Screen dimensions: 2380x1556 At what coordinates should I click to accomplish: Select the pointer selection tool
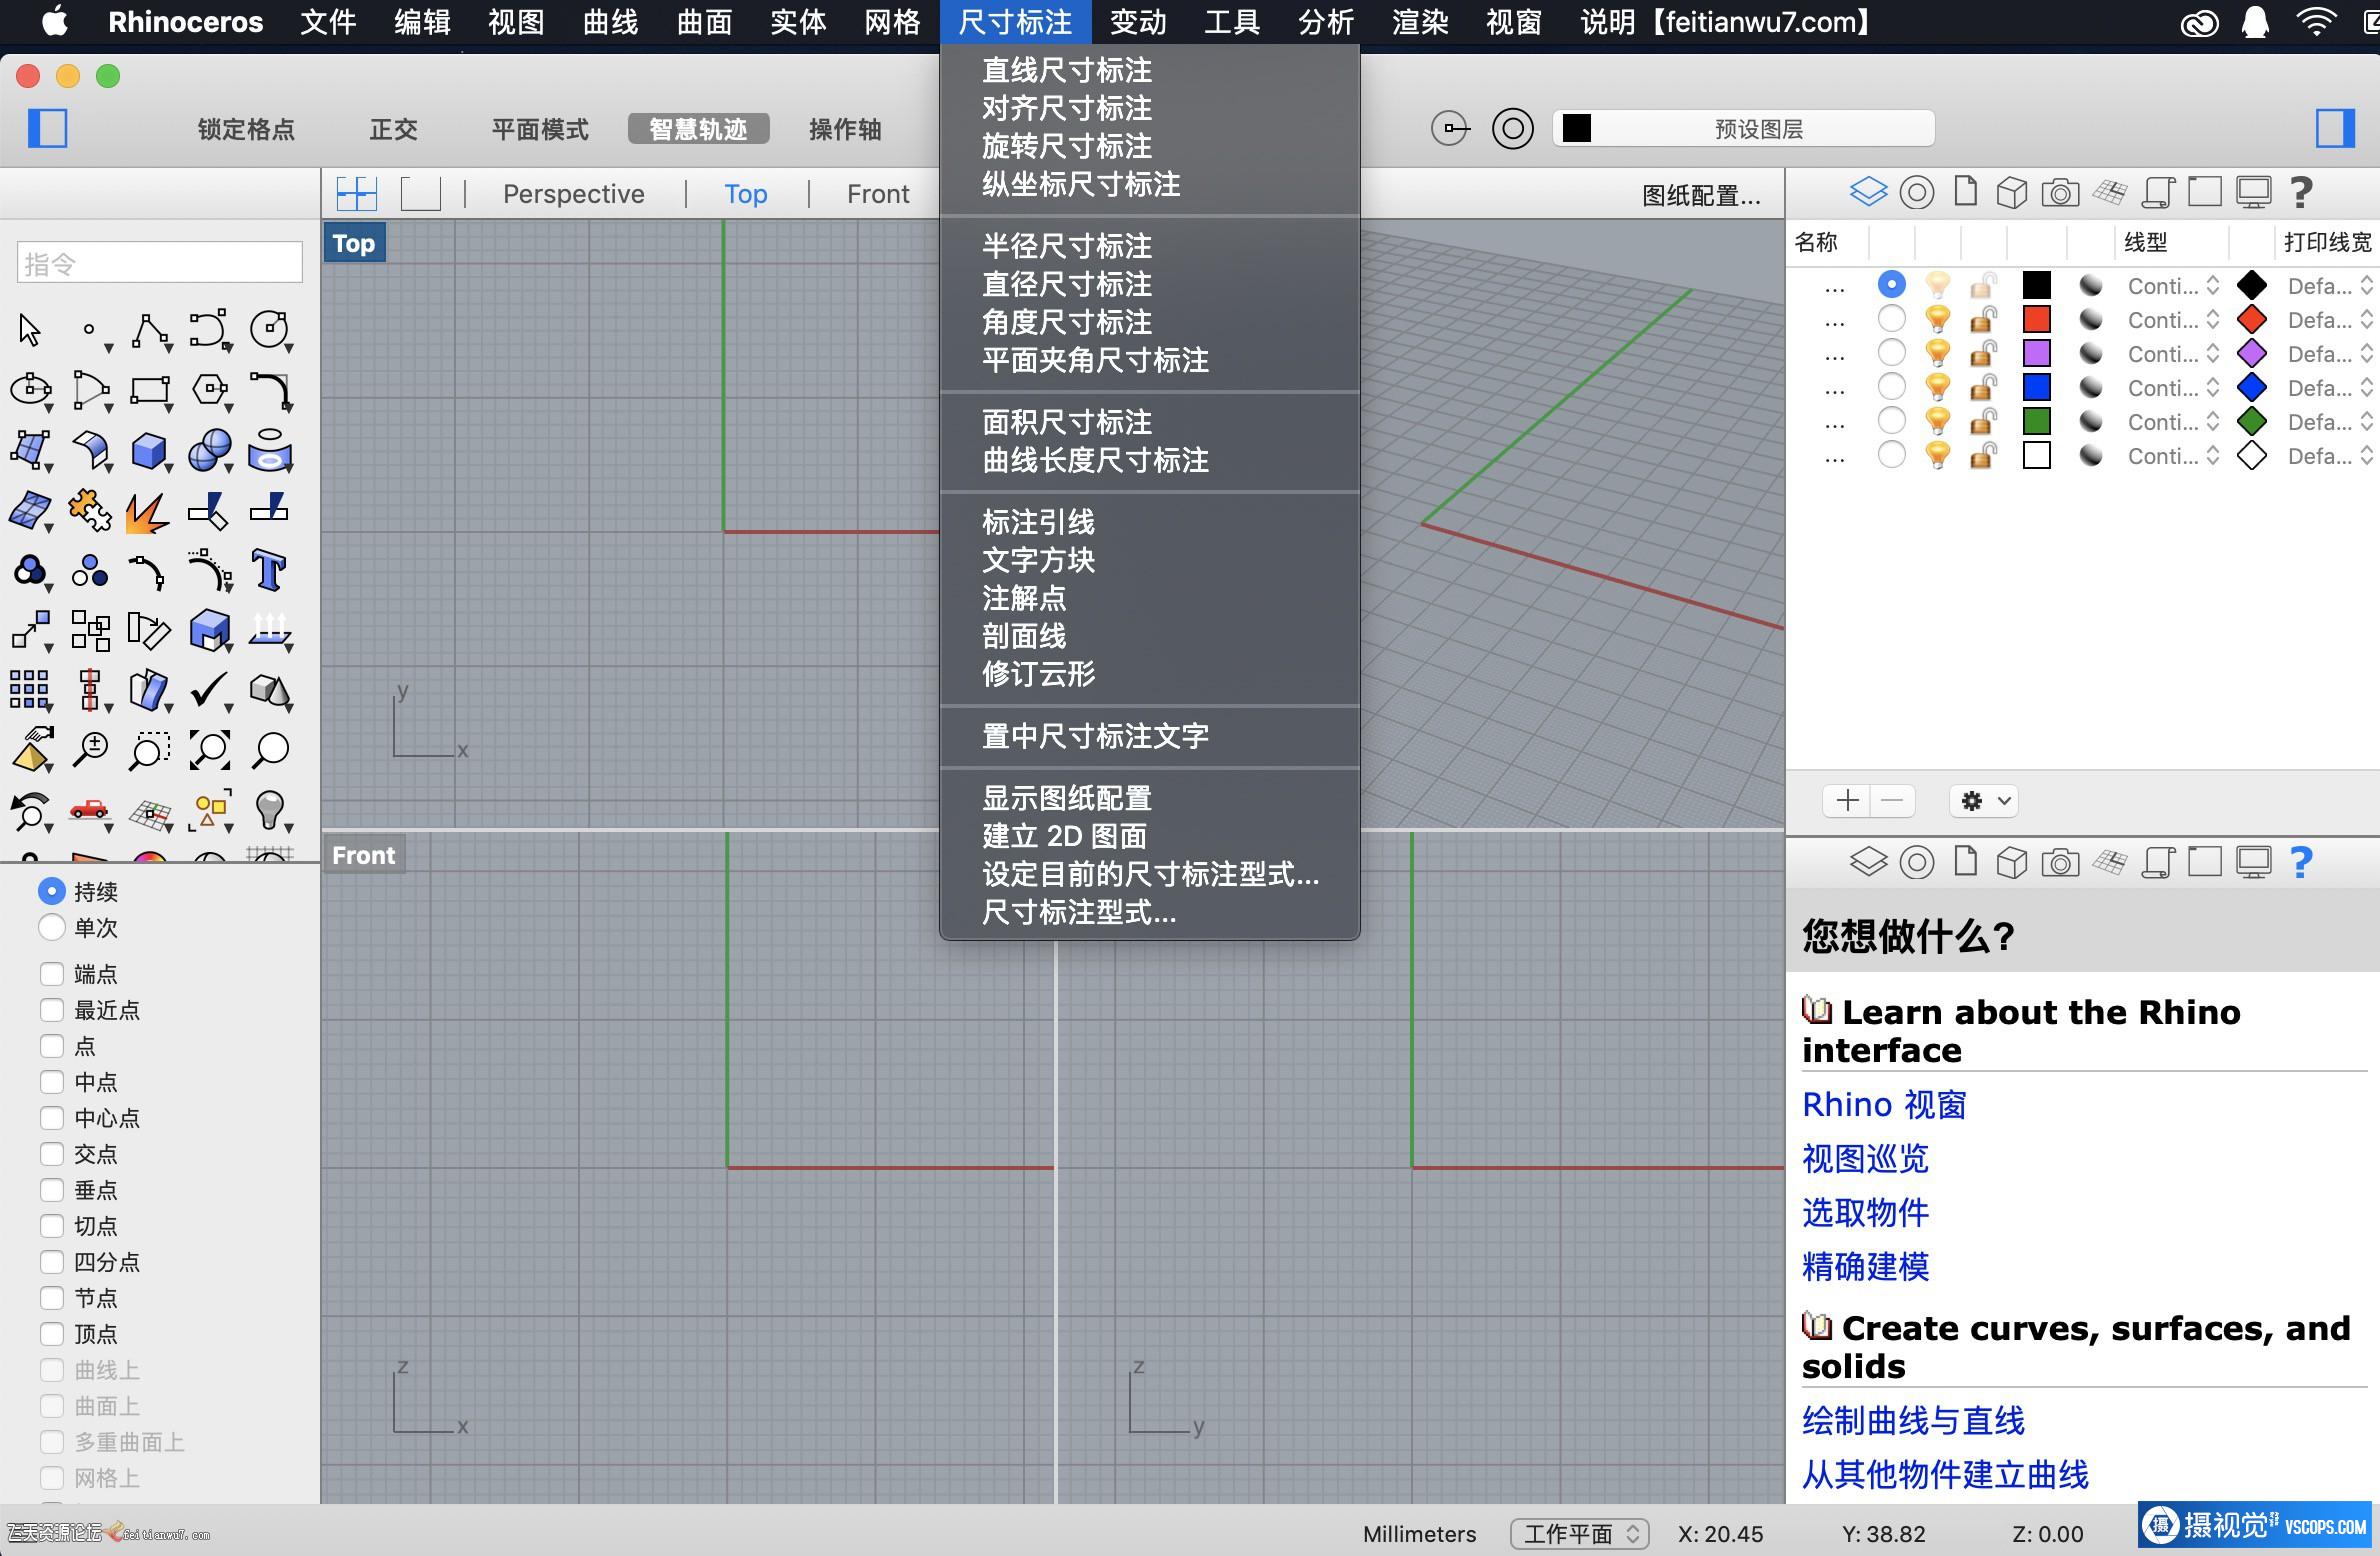pos(30,330)
